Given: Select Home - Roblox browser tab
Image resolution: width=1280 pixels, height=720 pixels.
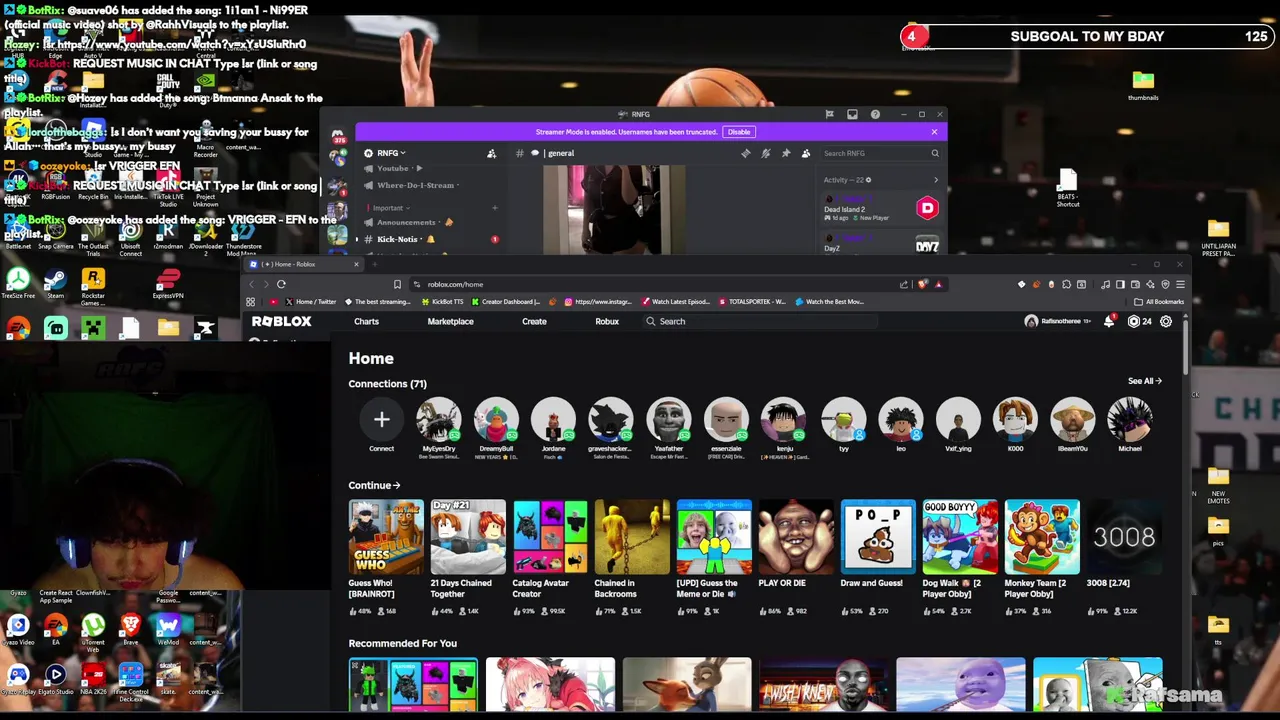Looking at the screenshot, I should (x=304, y=264).
